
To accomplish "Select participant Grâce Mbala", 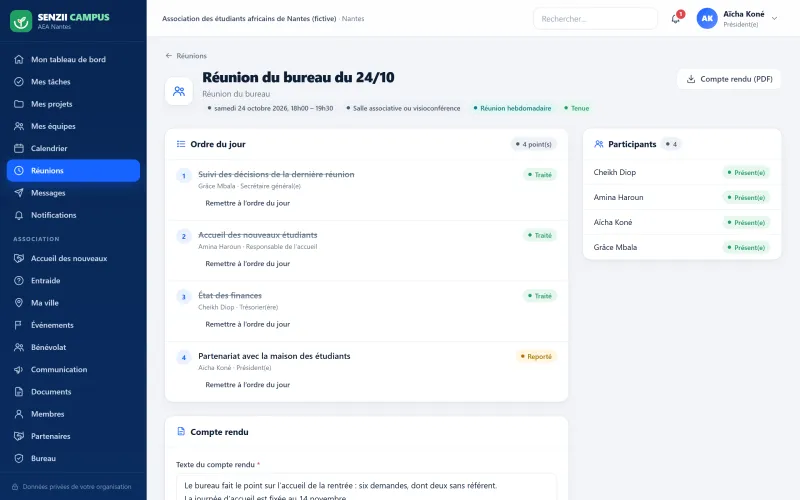I will [615, 247].
